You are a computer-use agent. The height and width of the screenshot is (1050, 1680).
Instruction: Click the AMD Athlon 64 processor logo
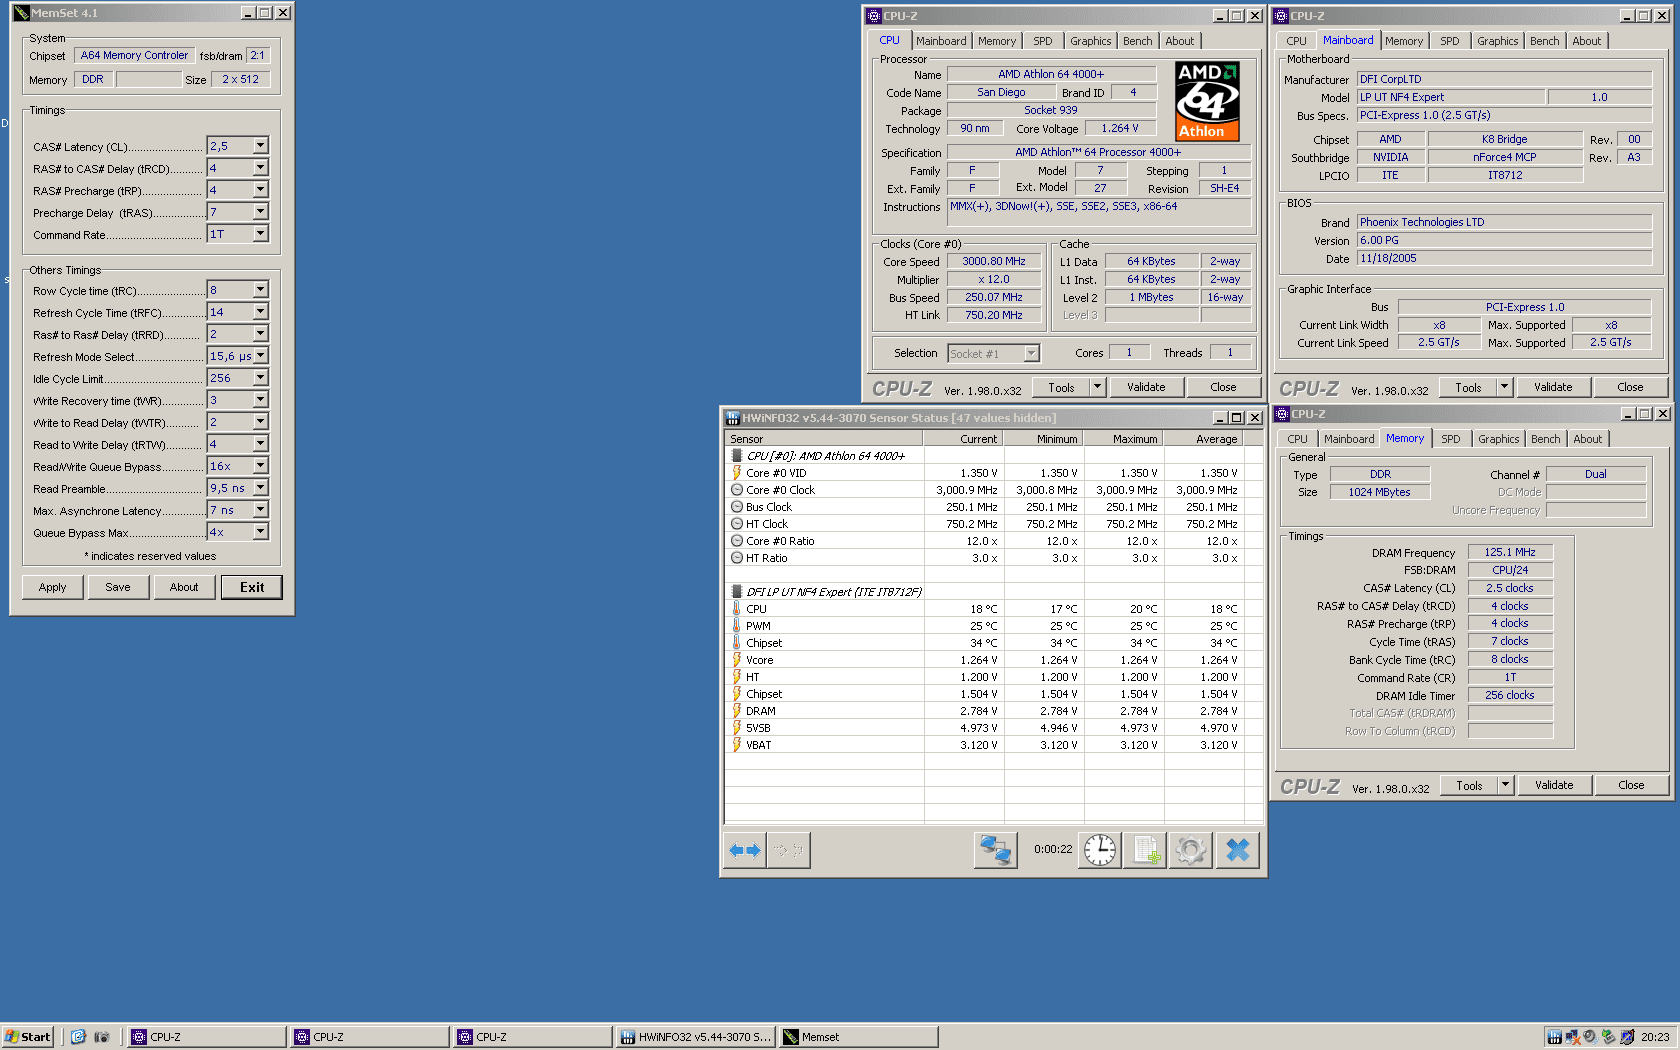click(1208, 101)
